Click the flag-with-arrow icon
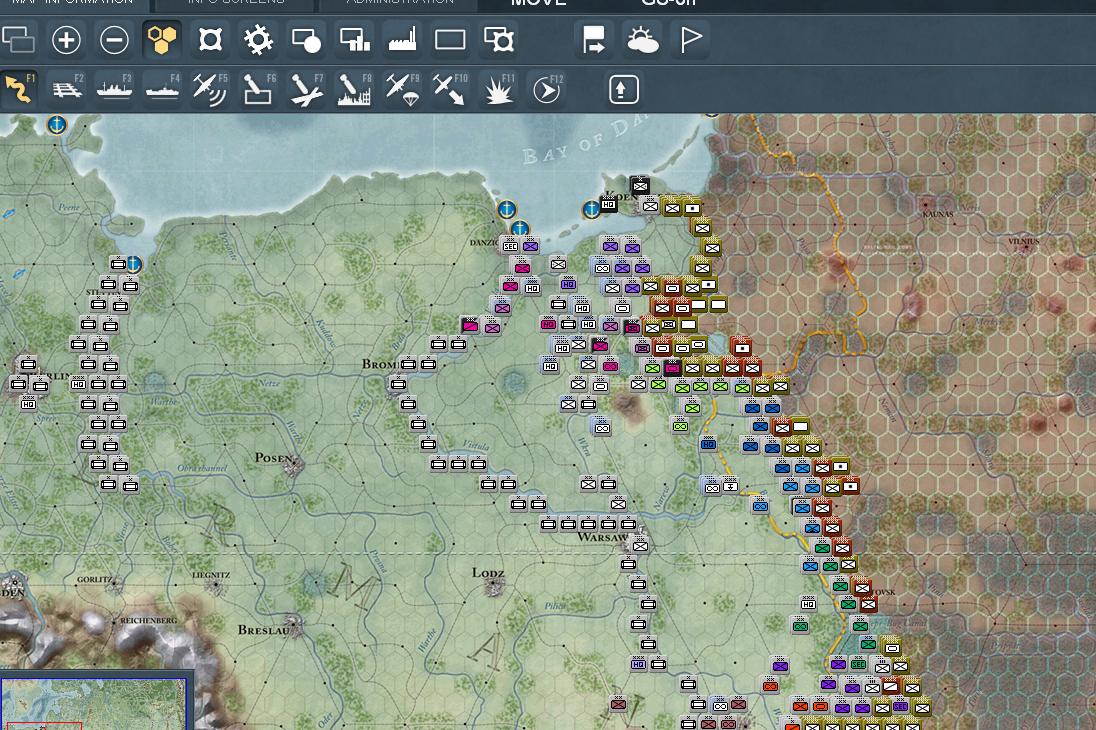This screenshot has width=1096, height=730. click(594, 39)
